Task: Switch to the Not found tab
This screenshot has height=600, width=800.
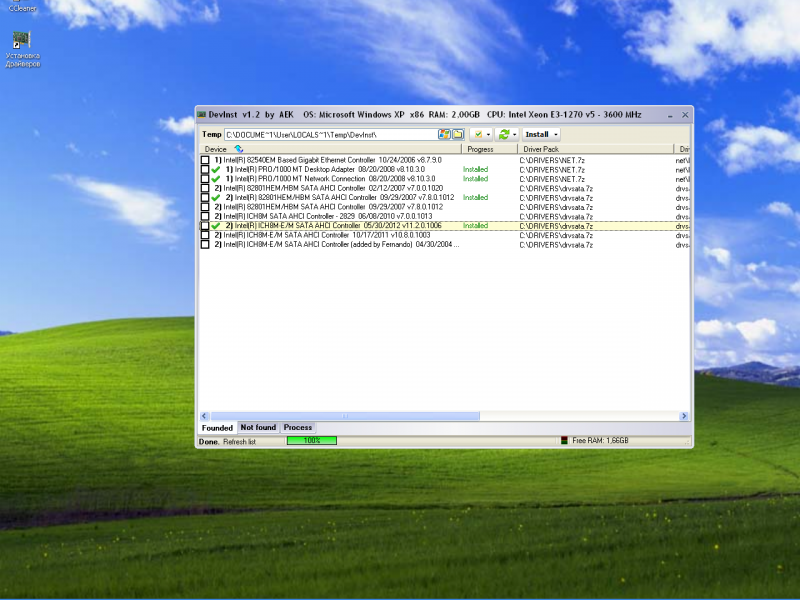Action: click(x=258, y=427)
